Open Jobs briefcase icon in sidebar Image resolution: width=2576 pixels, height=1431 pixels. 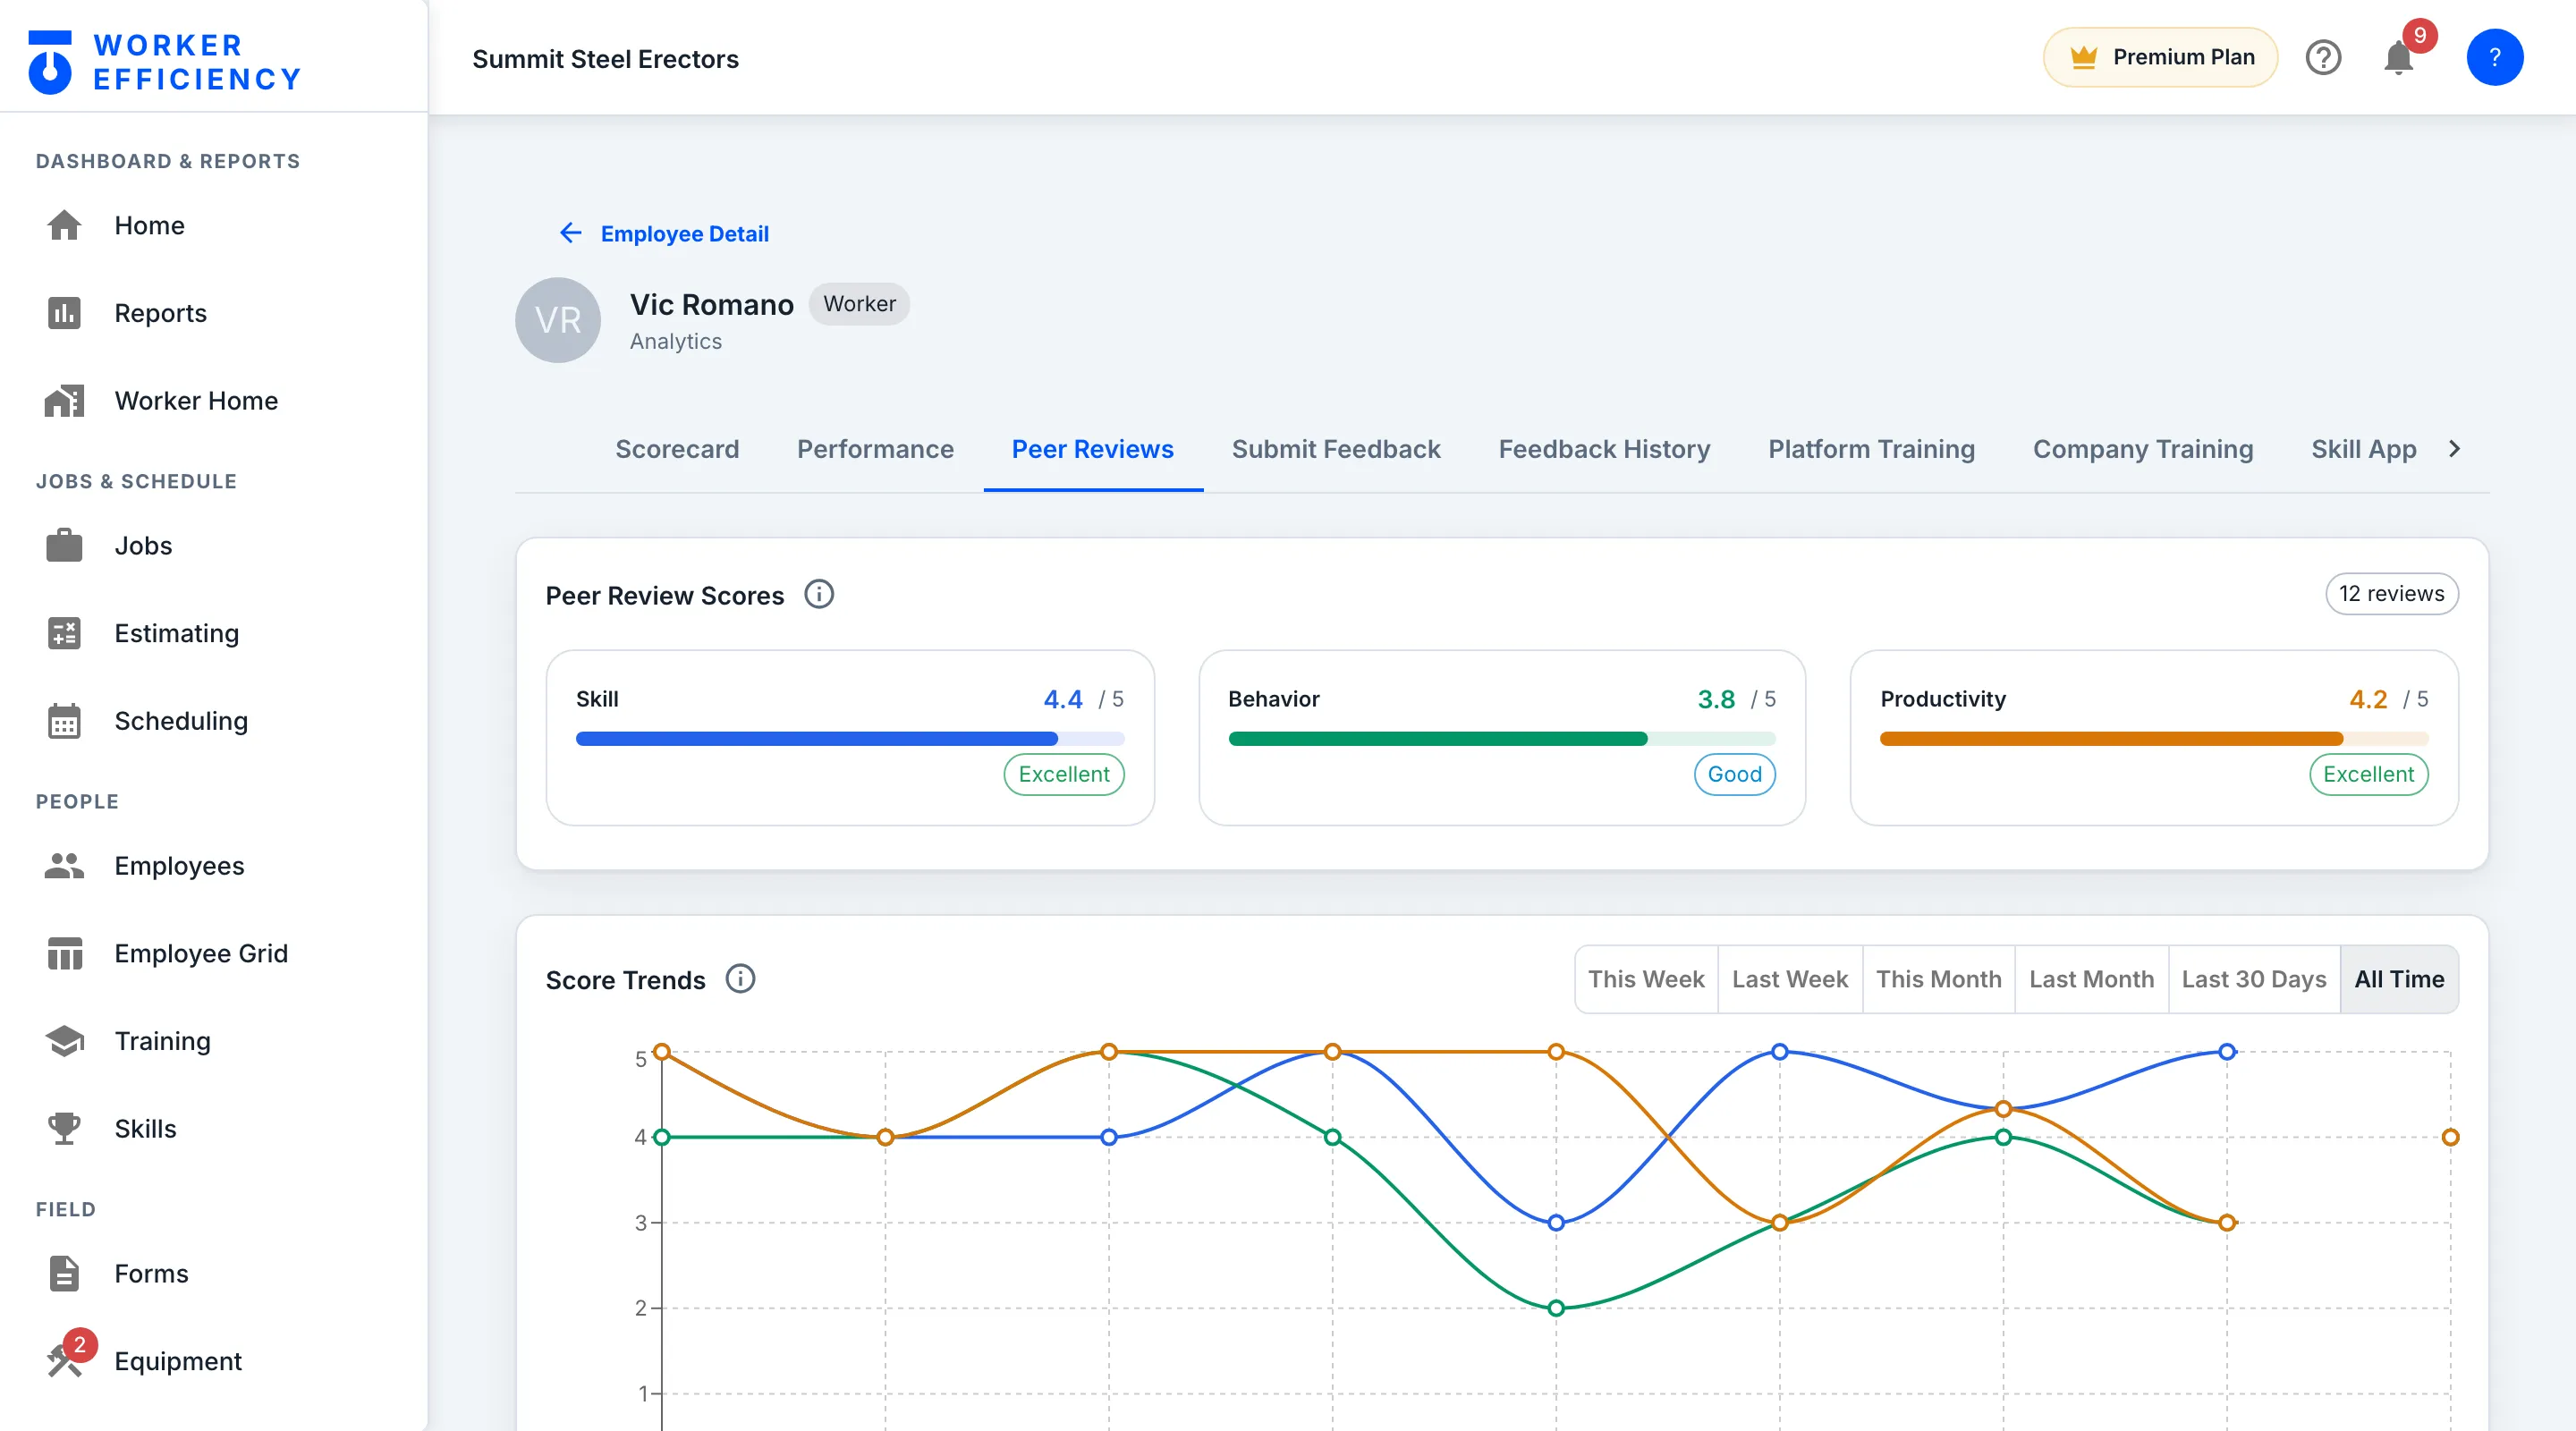pos(64,546)
